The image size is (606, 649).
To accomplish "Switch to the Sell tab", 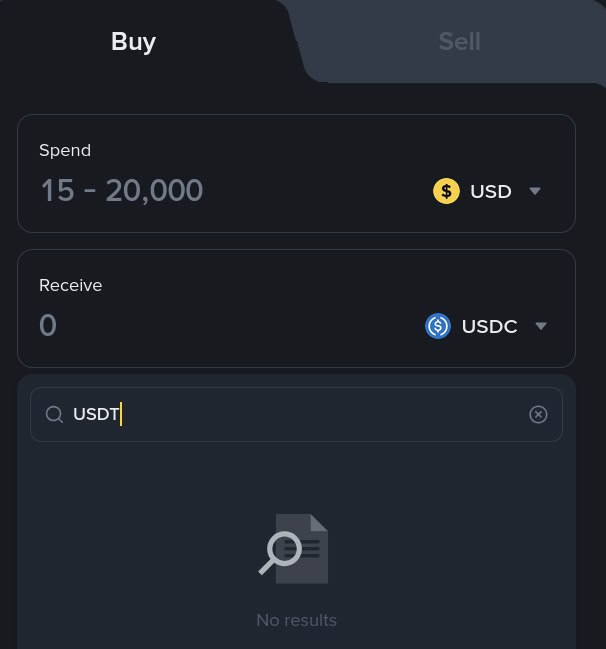I will (x=459, y=42).
